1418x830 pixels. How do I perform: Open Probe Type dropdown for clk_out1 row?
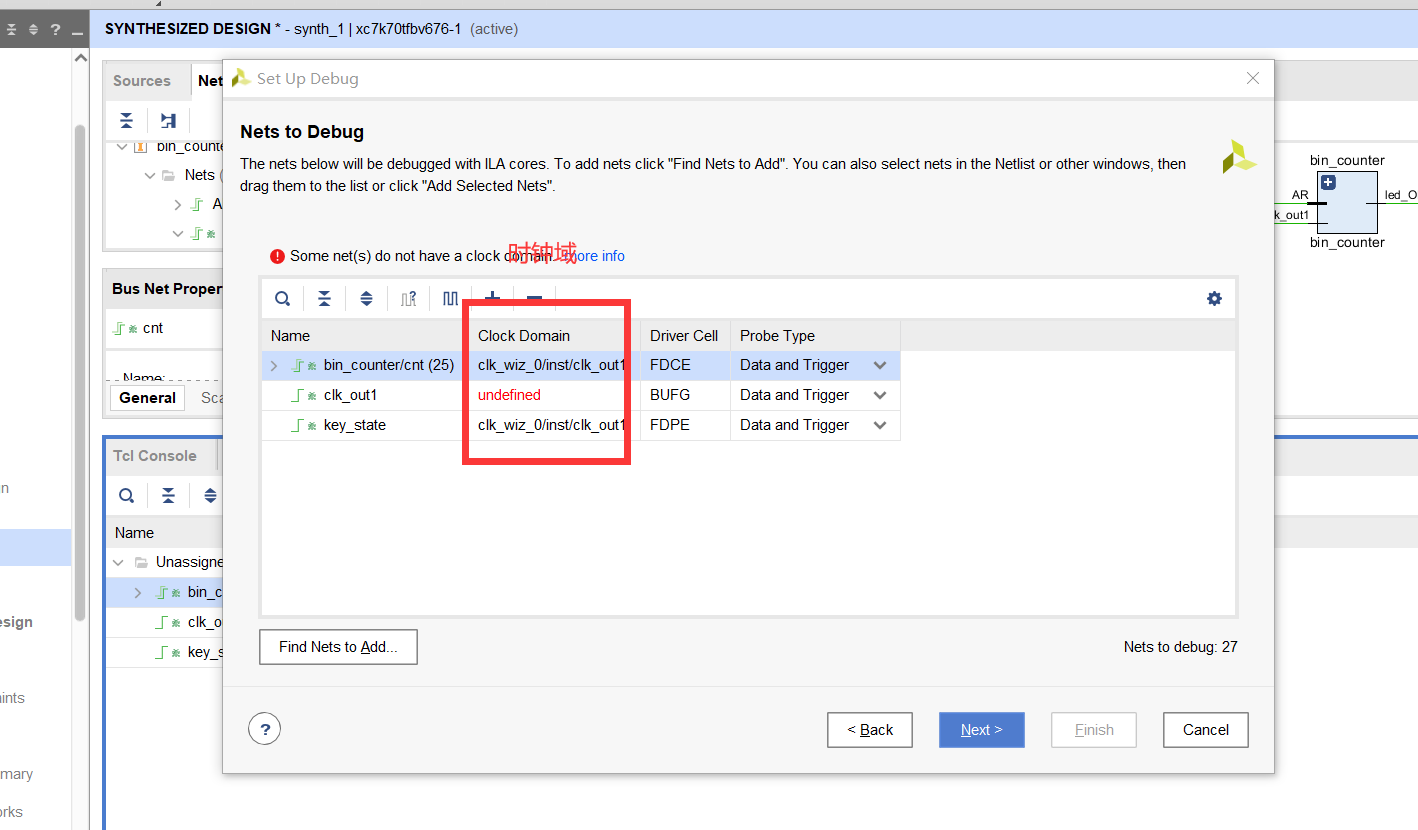coord(880,395)
